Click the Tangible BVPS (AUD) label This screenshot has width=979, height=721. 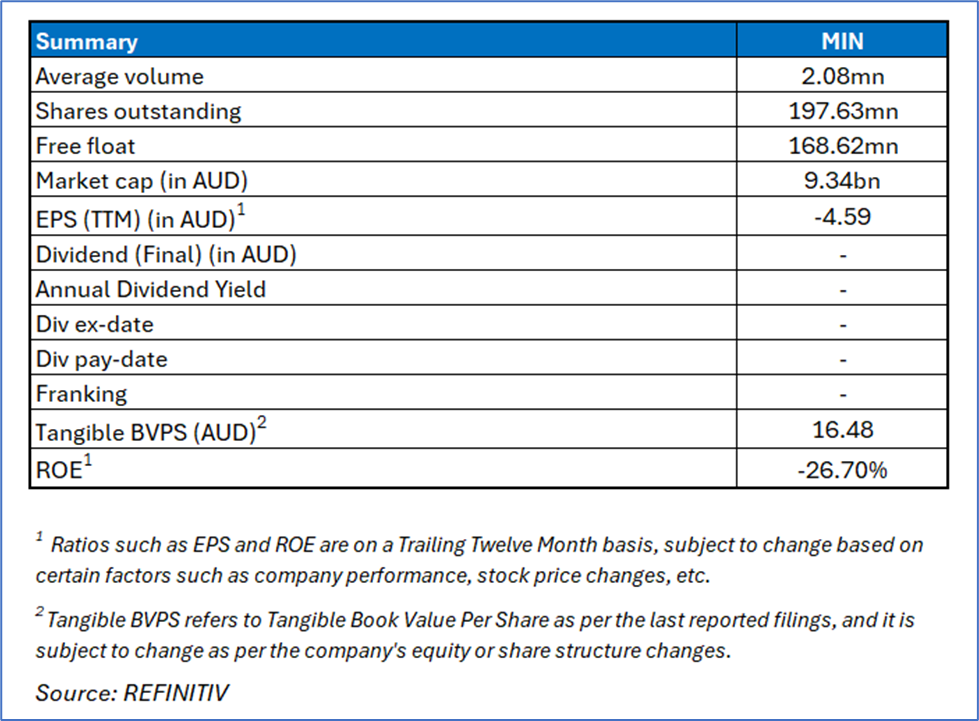[150, 430]
